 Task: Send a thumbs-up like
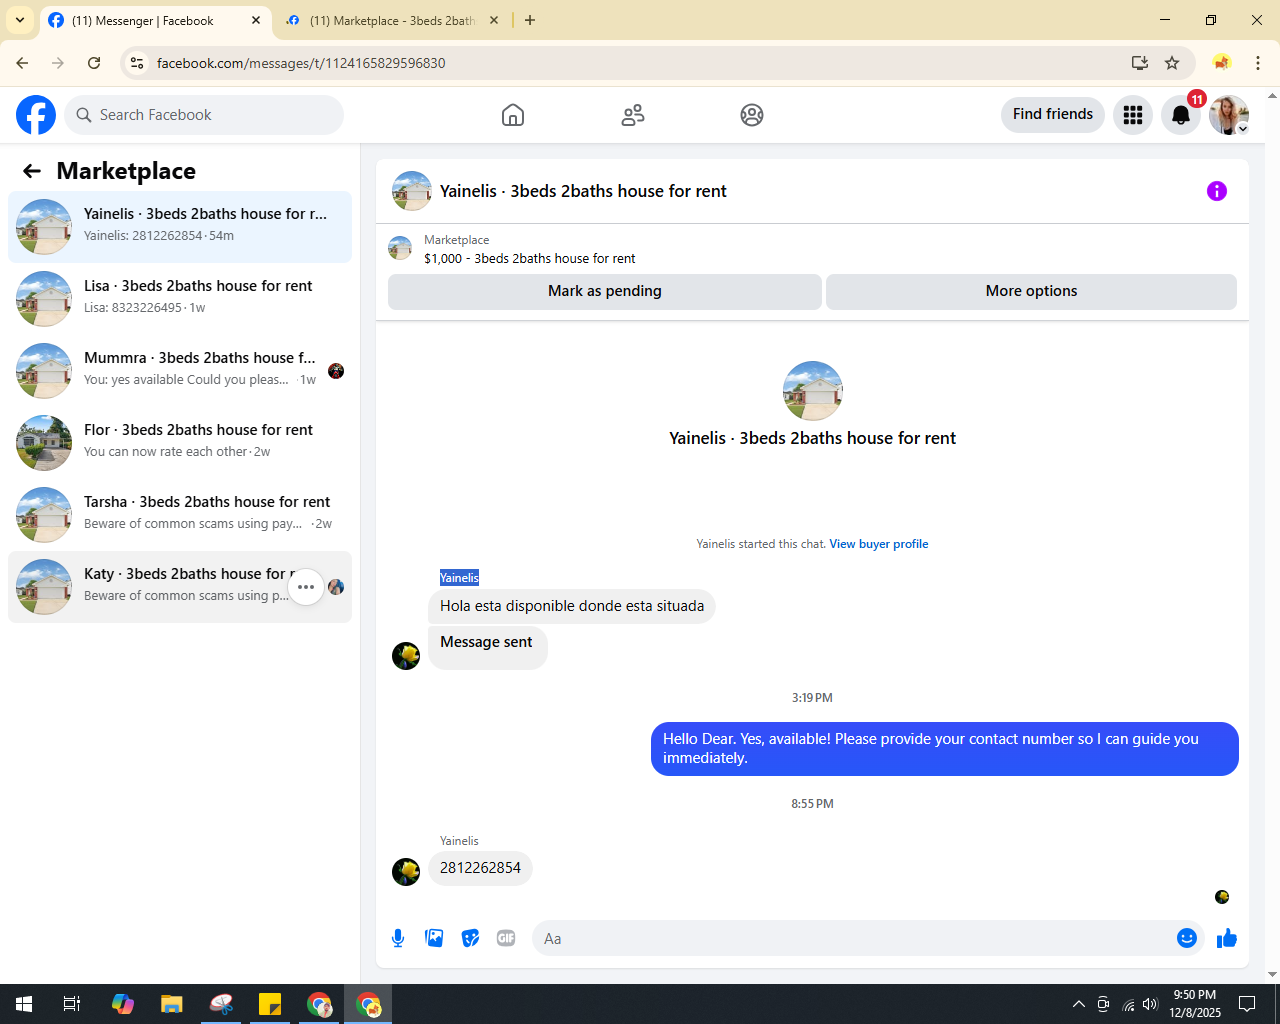click(x=1227, y=938)
